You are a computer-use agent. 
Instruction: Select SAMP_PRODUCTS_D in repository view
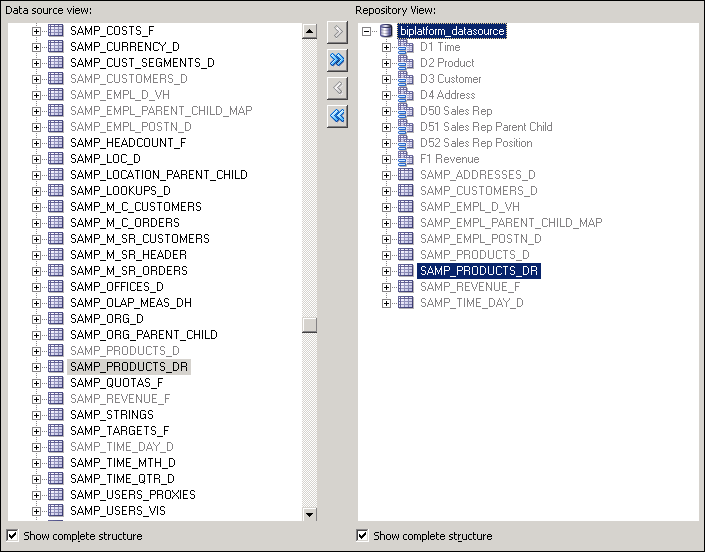coord(474,255)
